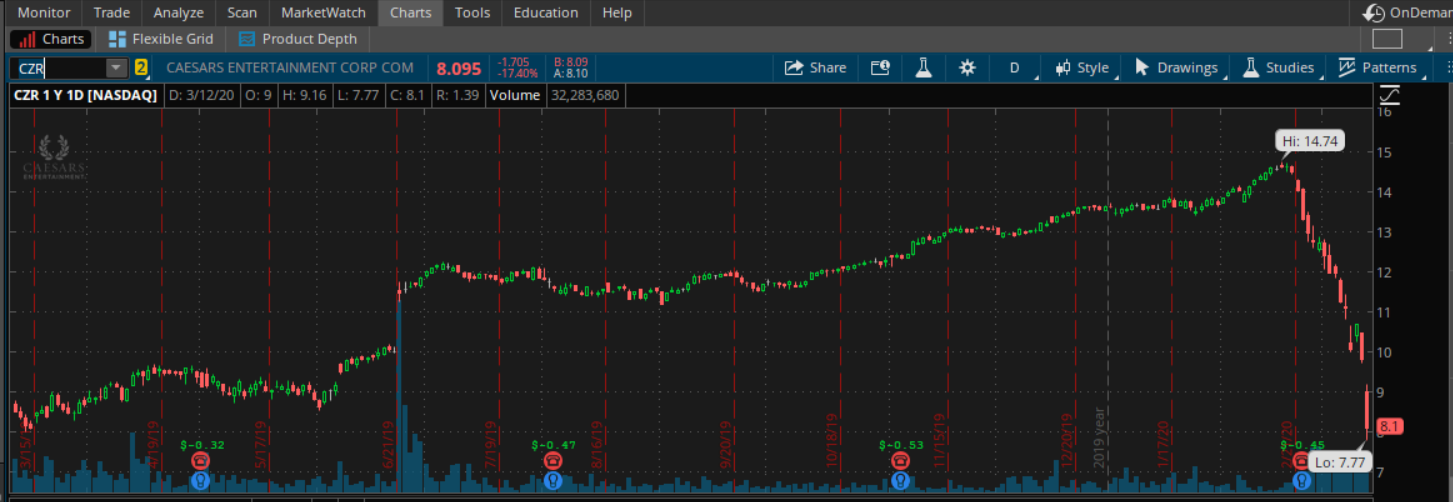1453x502 pixels.
Task: Click the CAESARS ENTERTAINMENT CORP COM description
Action: [x=290, y=68]
